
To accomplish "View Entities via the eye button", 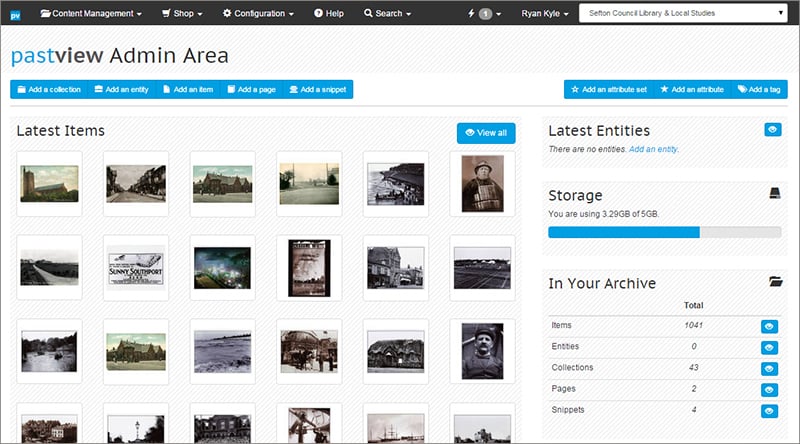I will (x=769, y=348).
